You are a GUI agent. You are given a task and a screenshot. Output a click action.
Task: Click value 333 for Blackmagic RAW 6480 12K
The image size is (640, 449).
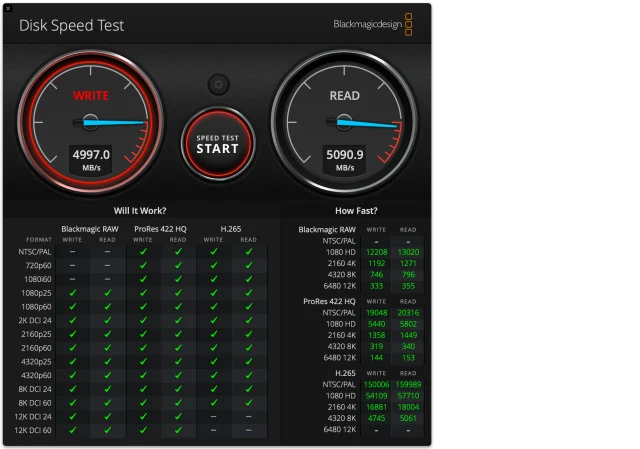(x=376, y=286)
